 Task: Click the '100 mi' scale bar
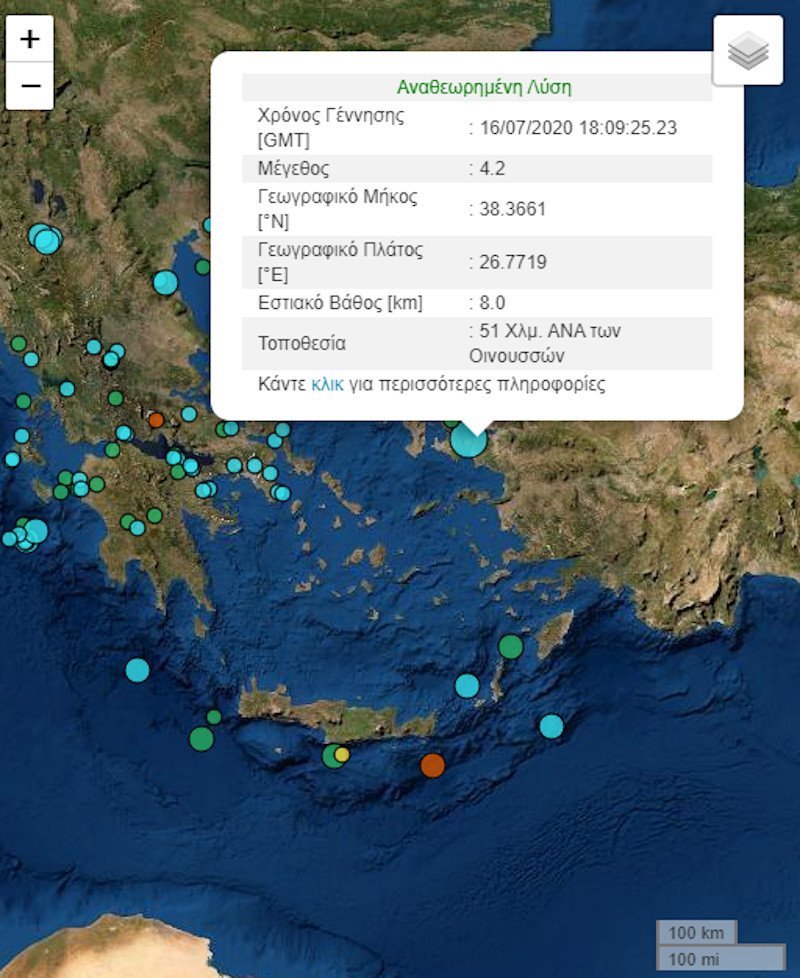721,958
